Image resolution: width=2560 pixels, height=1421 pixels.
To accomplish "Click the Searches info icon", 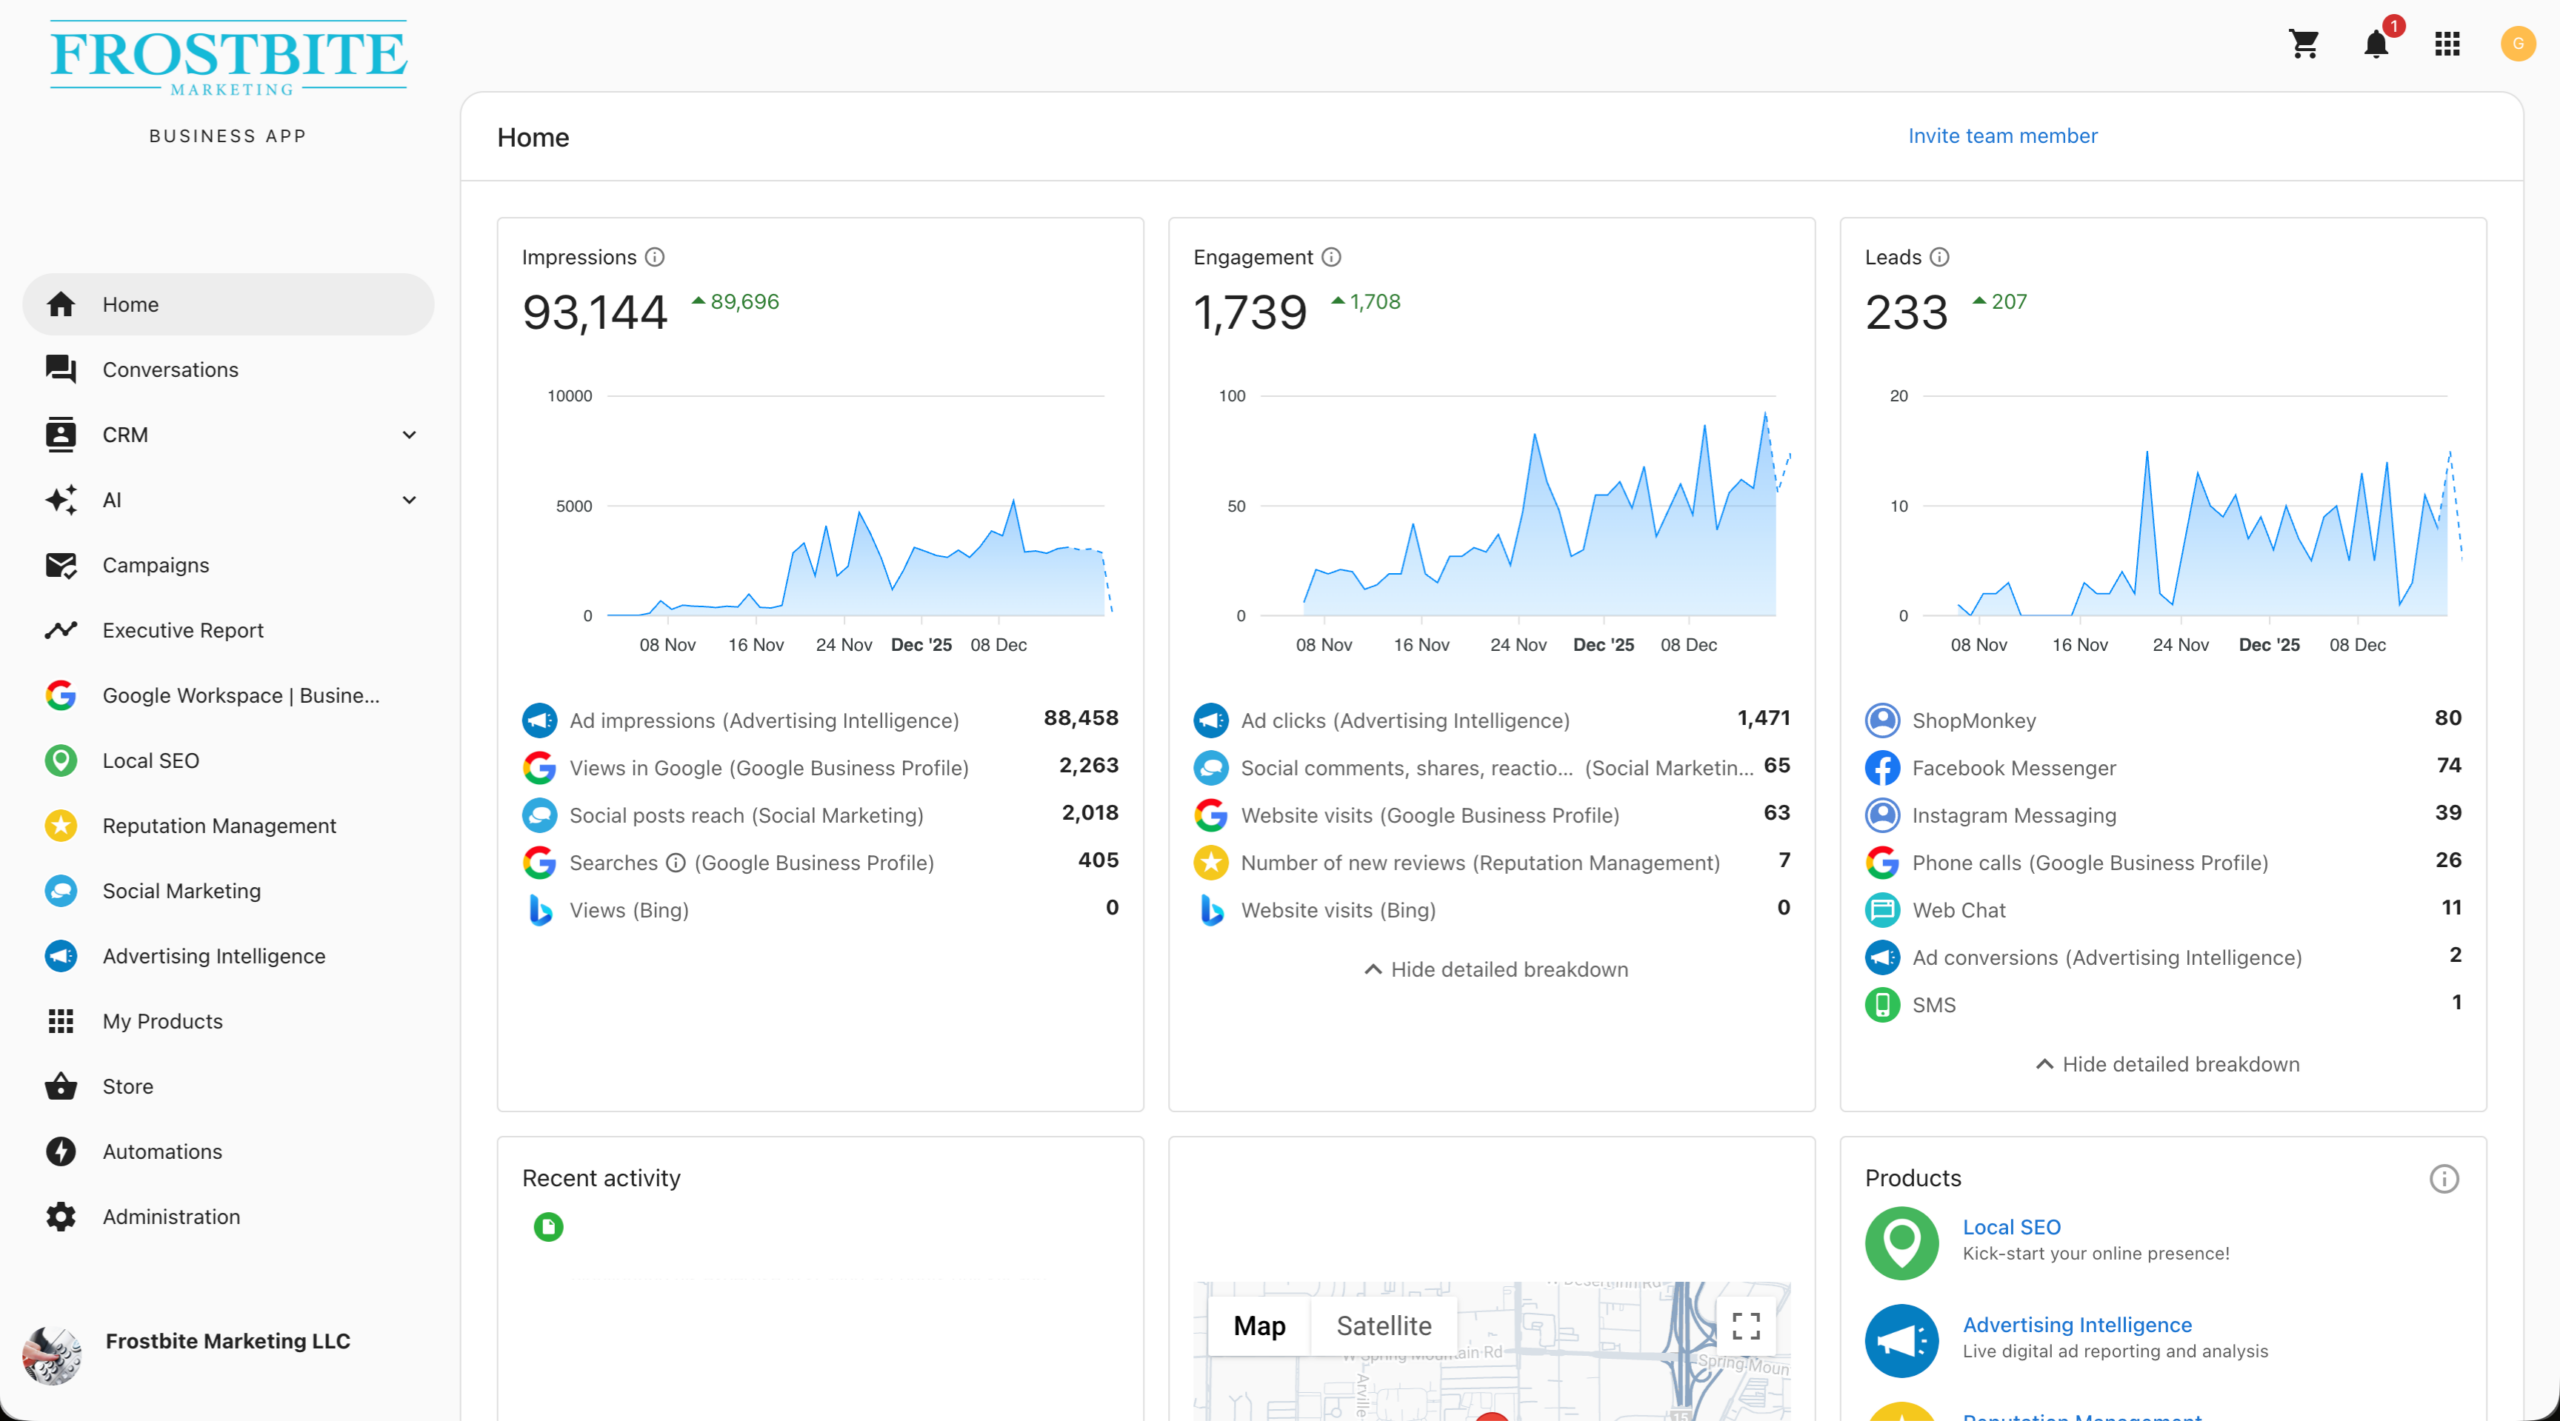I will [676, 863].
